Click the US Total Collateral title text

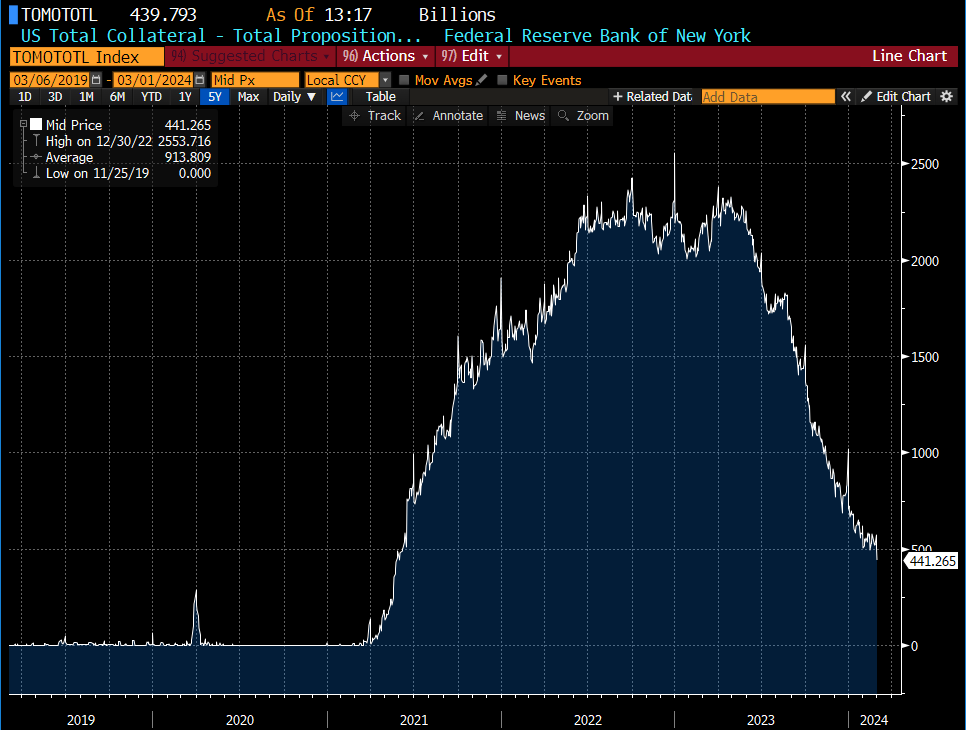click(x=221, y=36)
